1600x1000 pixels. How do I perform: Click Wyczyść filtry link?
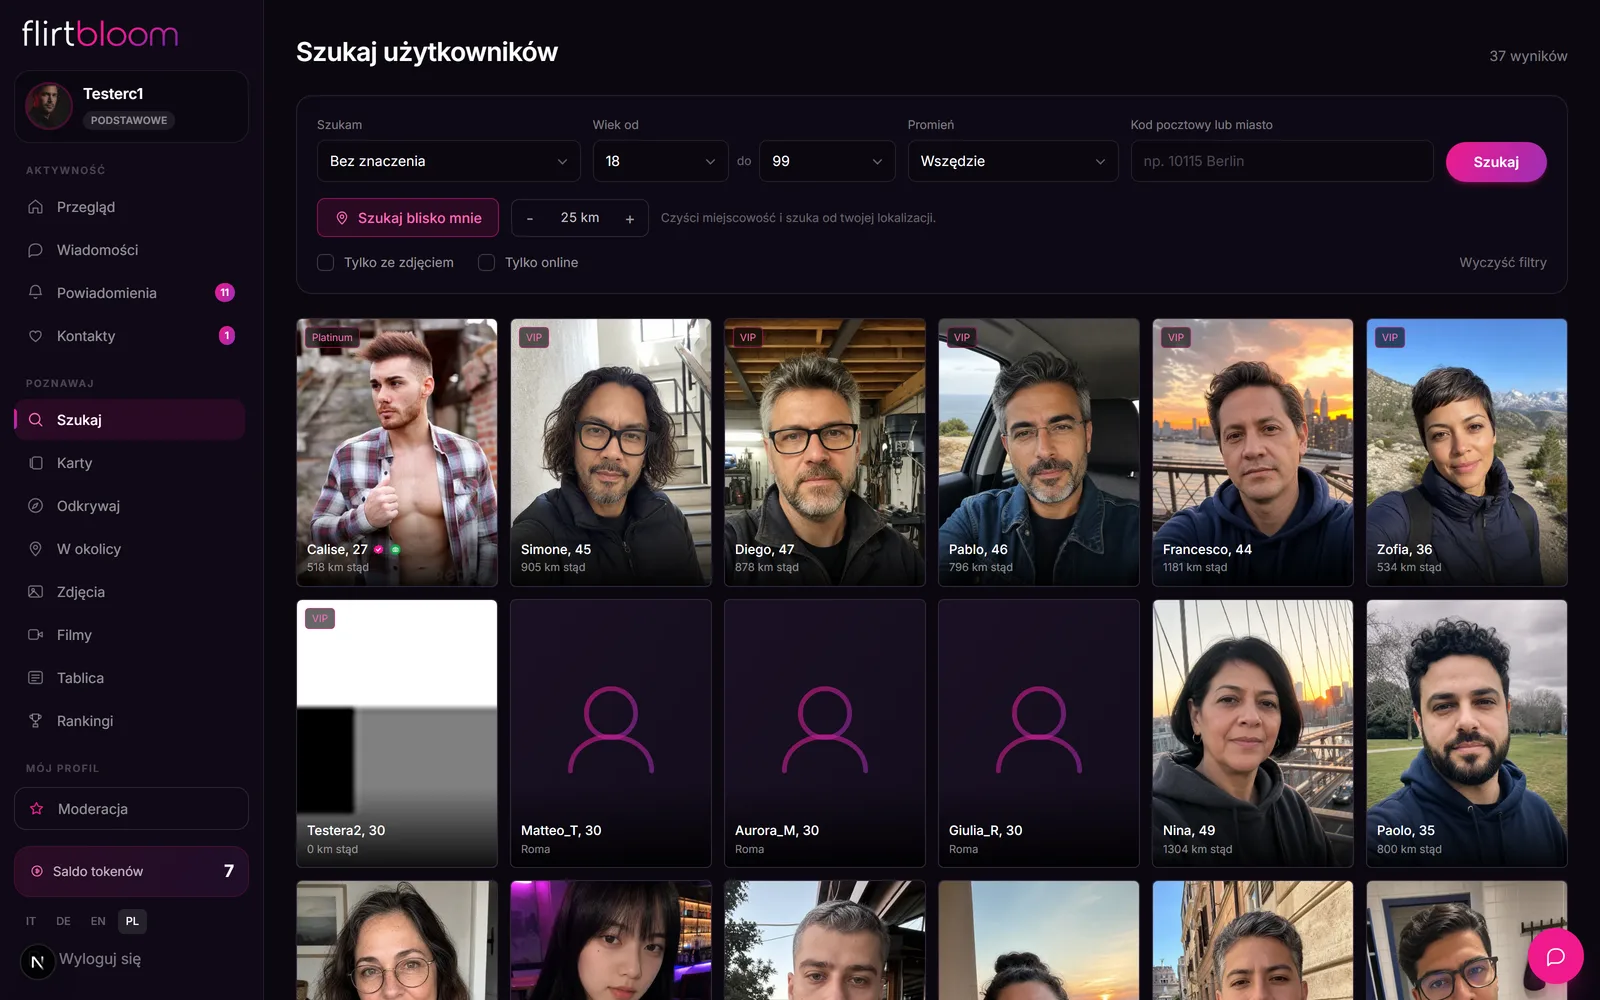click(1503, 263)
